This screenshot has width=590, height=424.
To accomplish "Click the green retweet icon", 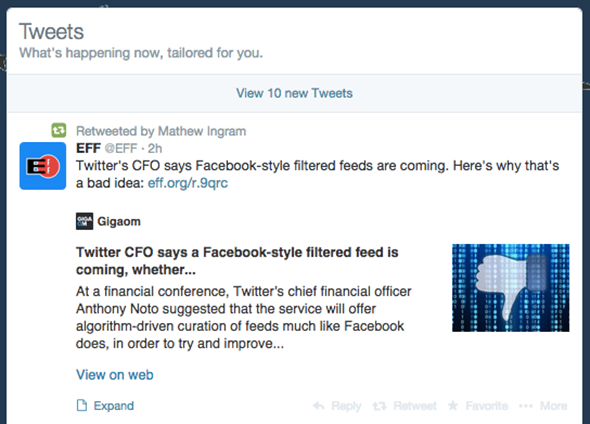I will point(59,131).
